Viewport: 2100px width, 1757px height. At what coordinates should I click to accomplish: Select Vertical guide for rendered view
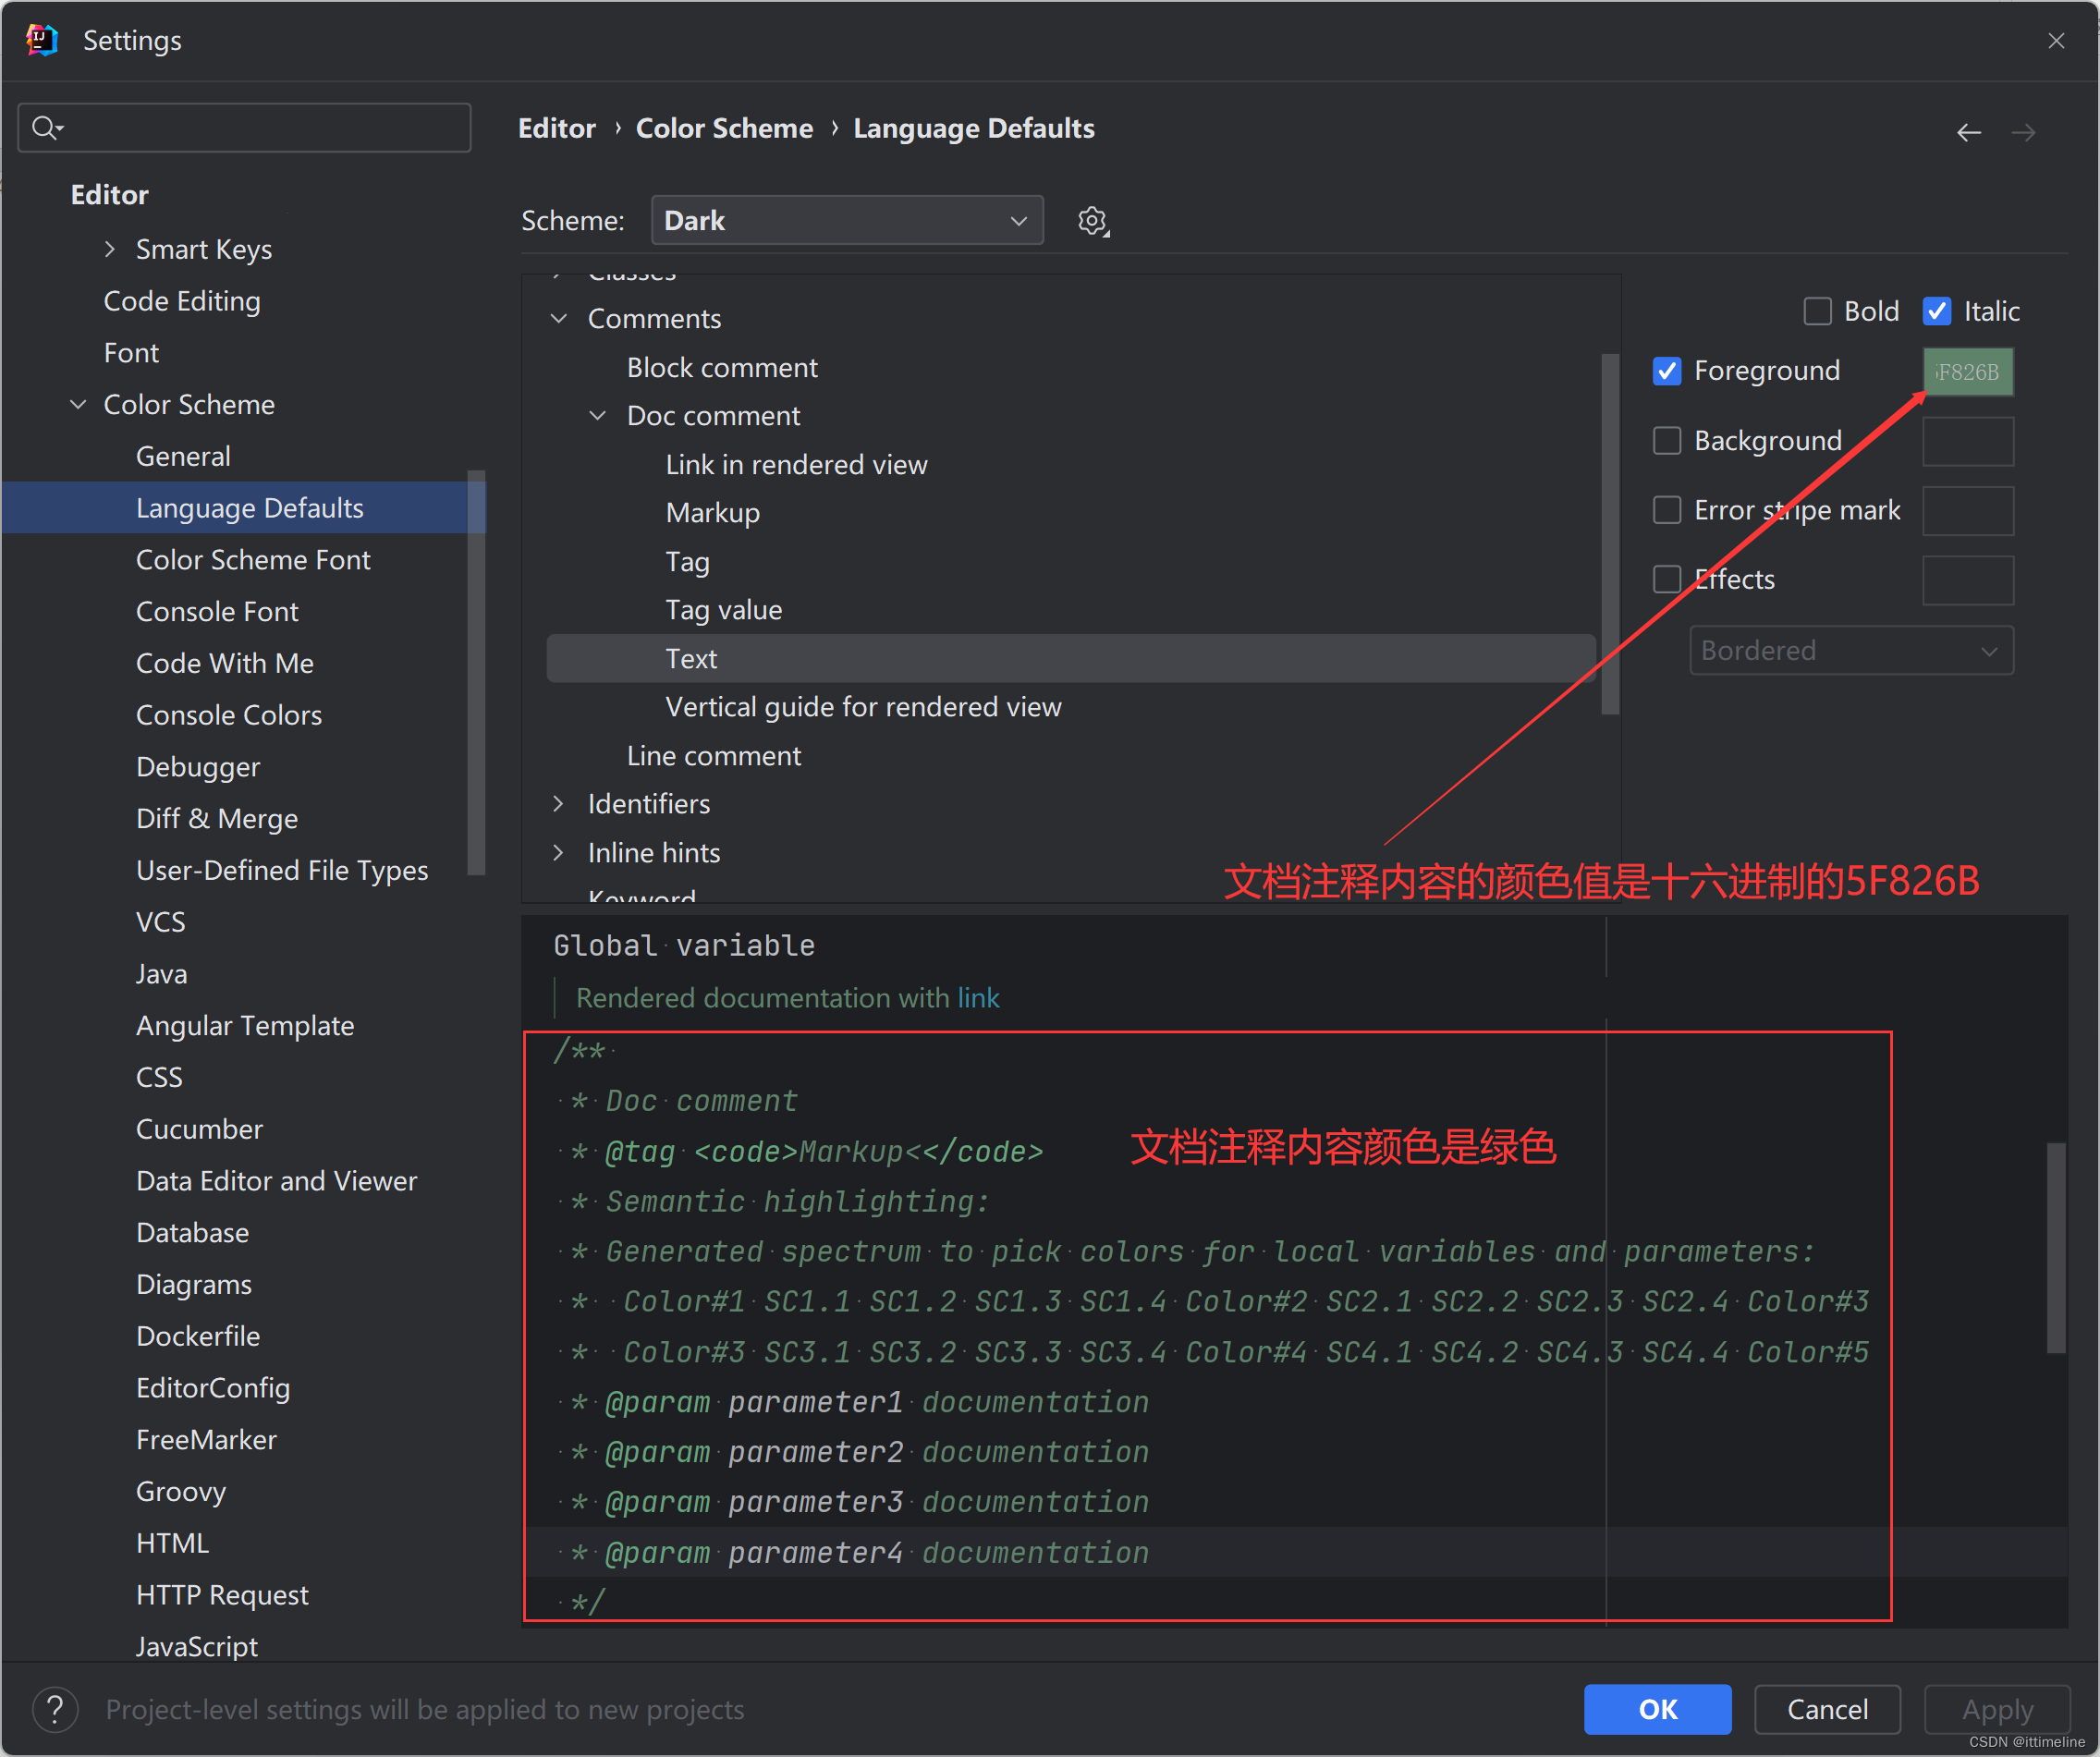[x=863, y=707]
